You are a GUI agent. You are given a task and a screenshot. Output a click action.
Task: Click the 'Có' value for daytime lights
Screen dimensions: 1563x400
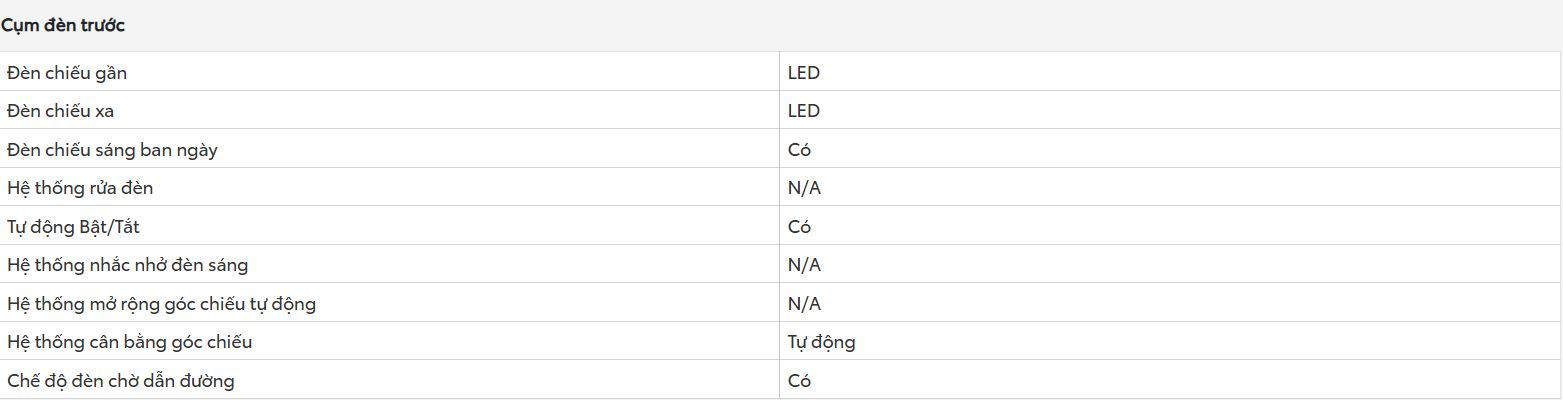pyautogui.click(x=799, y=150)
